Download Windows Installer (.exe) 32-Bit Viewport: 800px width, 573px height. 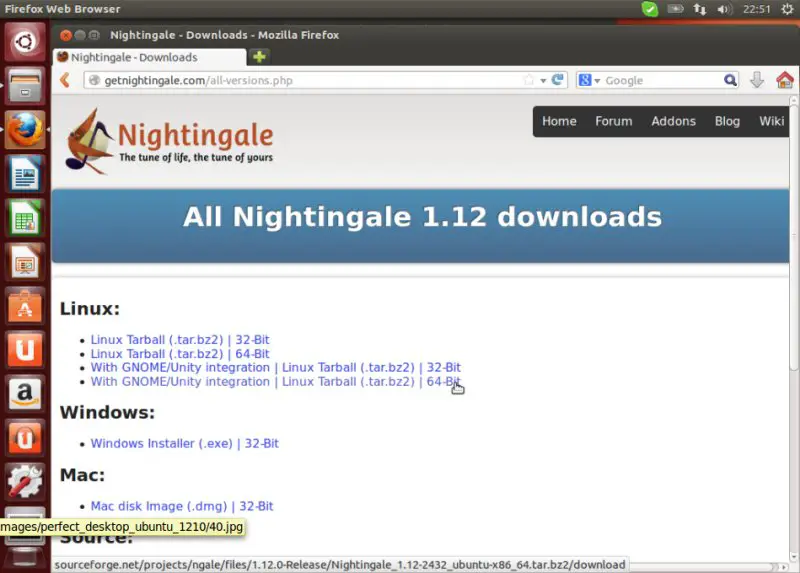[x=185, y=443]
